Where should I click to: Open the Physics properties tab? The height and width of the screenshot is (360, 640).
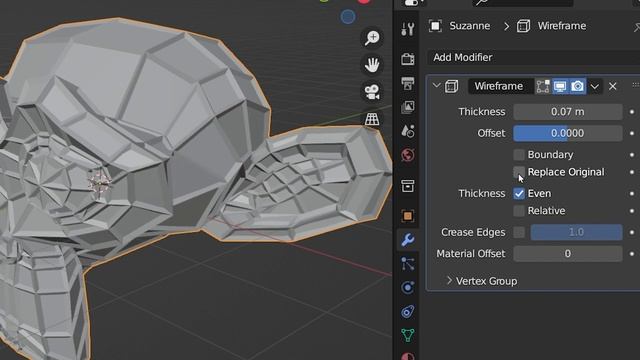click(x=407, y=288)
